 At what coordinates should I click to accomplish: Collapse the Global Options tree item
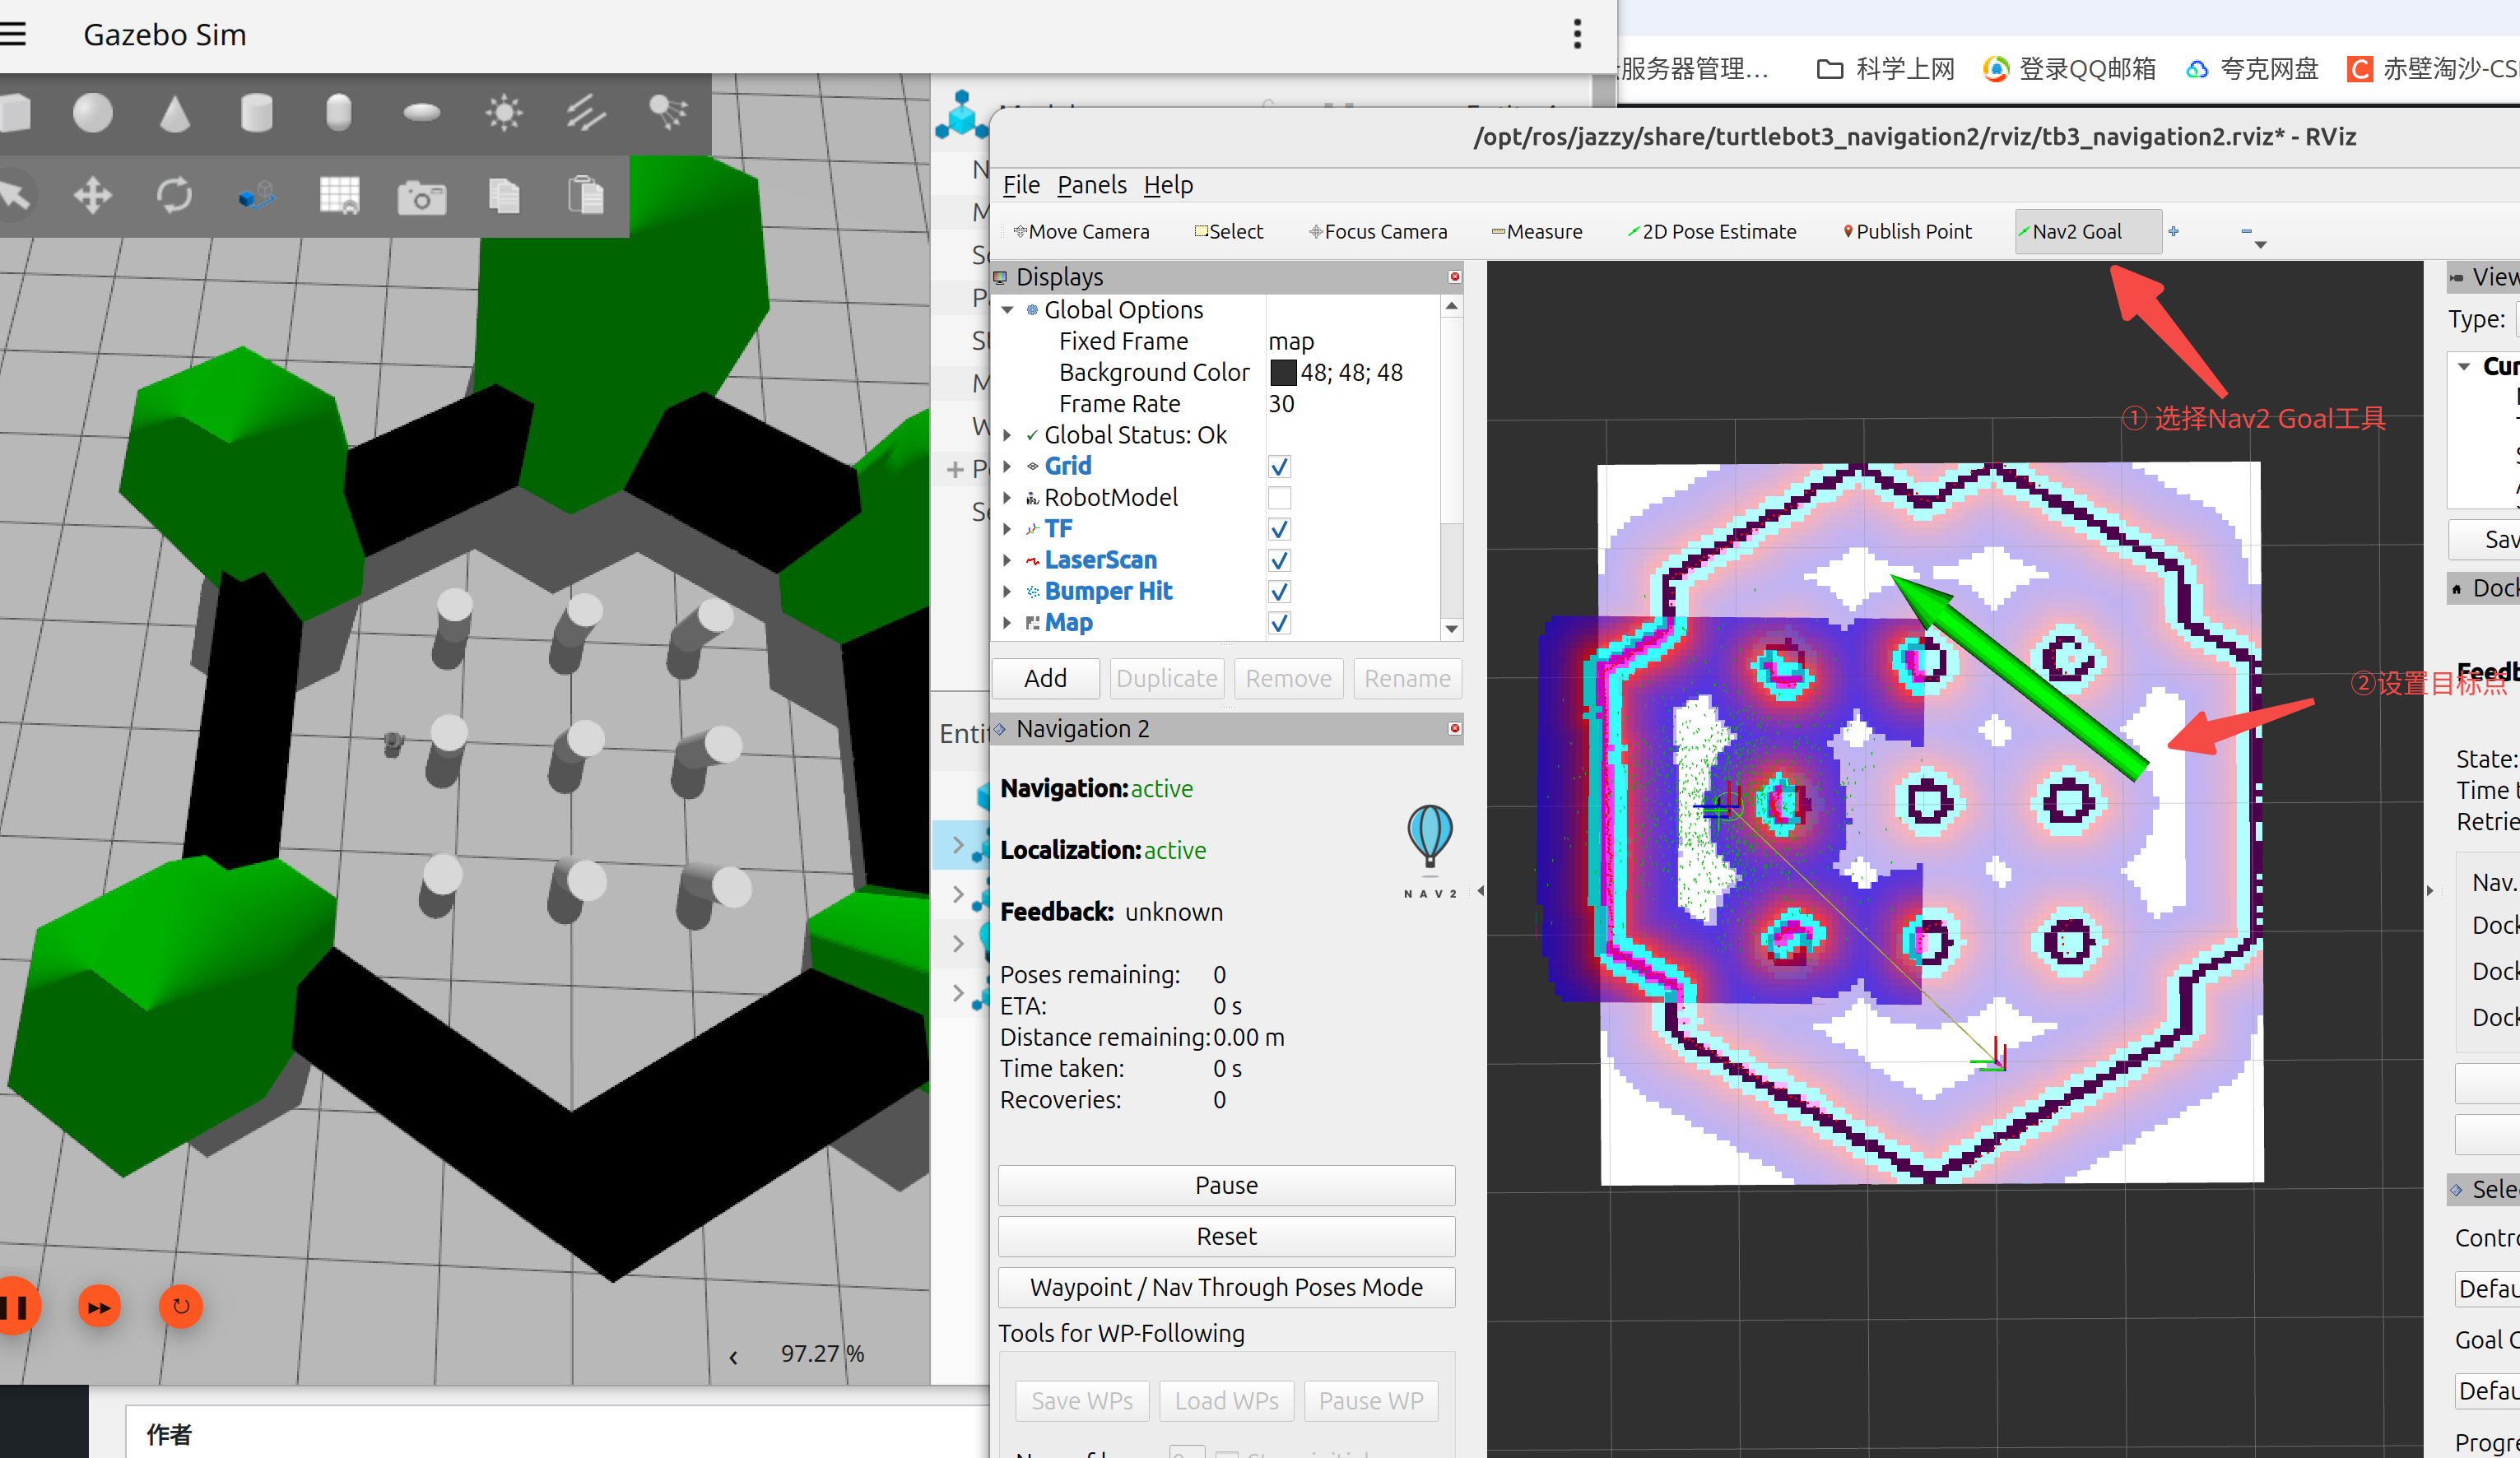coord(1008,310)
